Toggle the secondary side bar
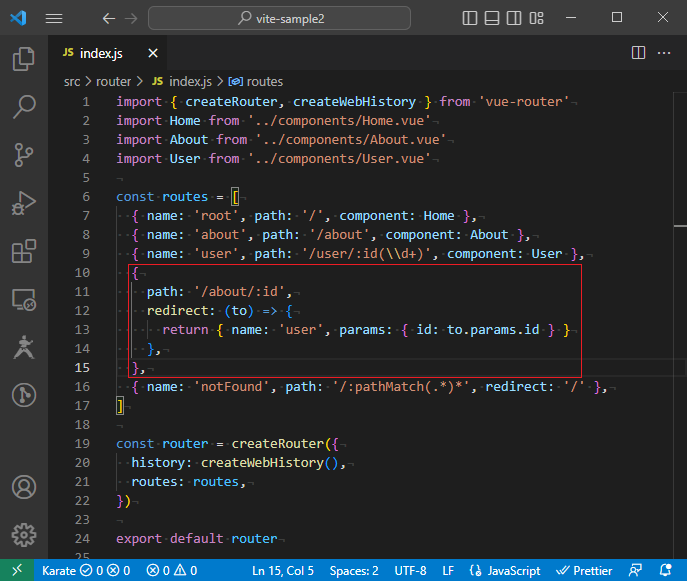This screenshot has height=581, width=687. [x=514, y=18]
